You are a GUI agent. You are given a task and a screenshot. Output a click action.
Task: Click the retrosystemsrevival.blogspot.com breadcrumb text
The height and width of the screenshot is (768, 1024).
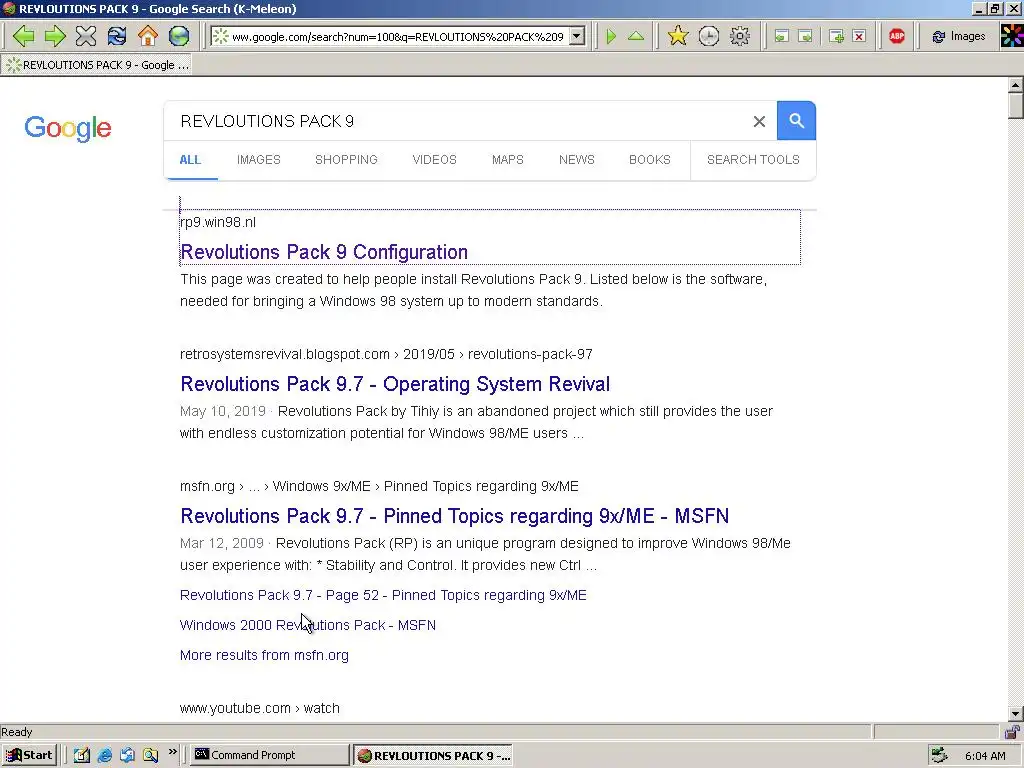pos(386,355)
